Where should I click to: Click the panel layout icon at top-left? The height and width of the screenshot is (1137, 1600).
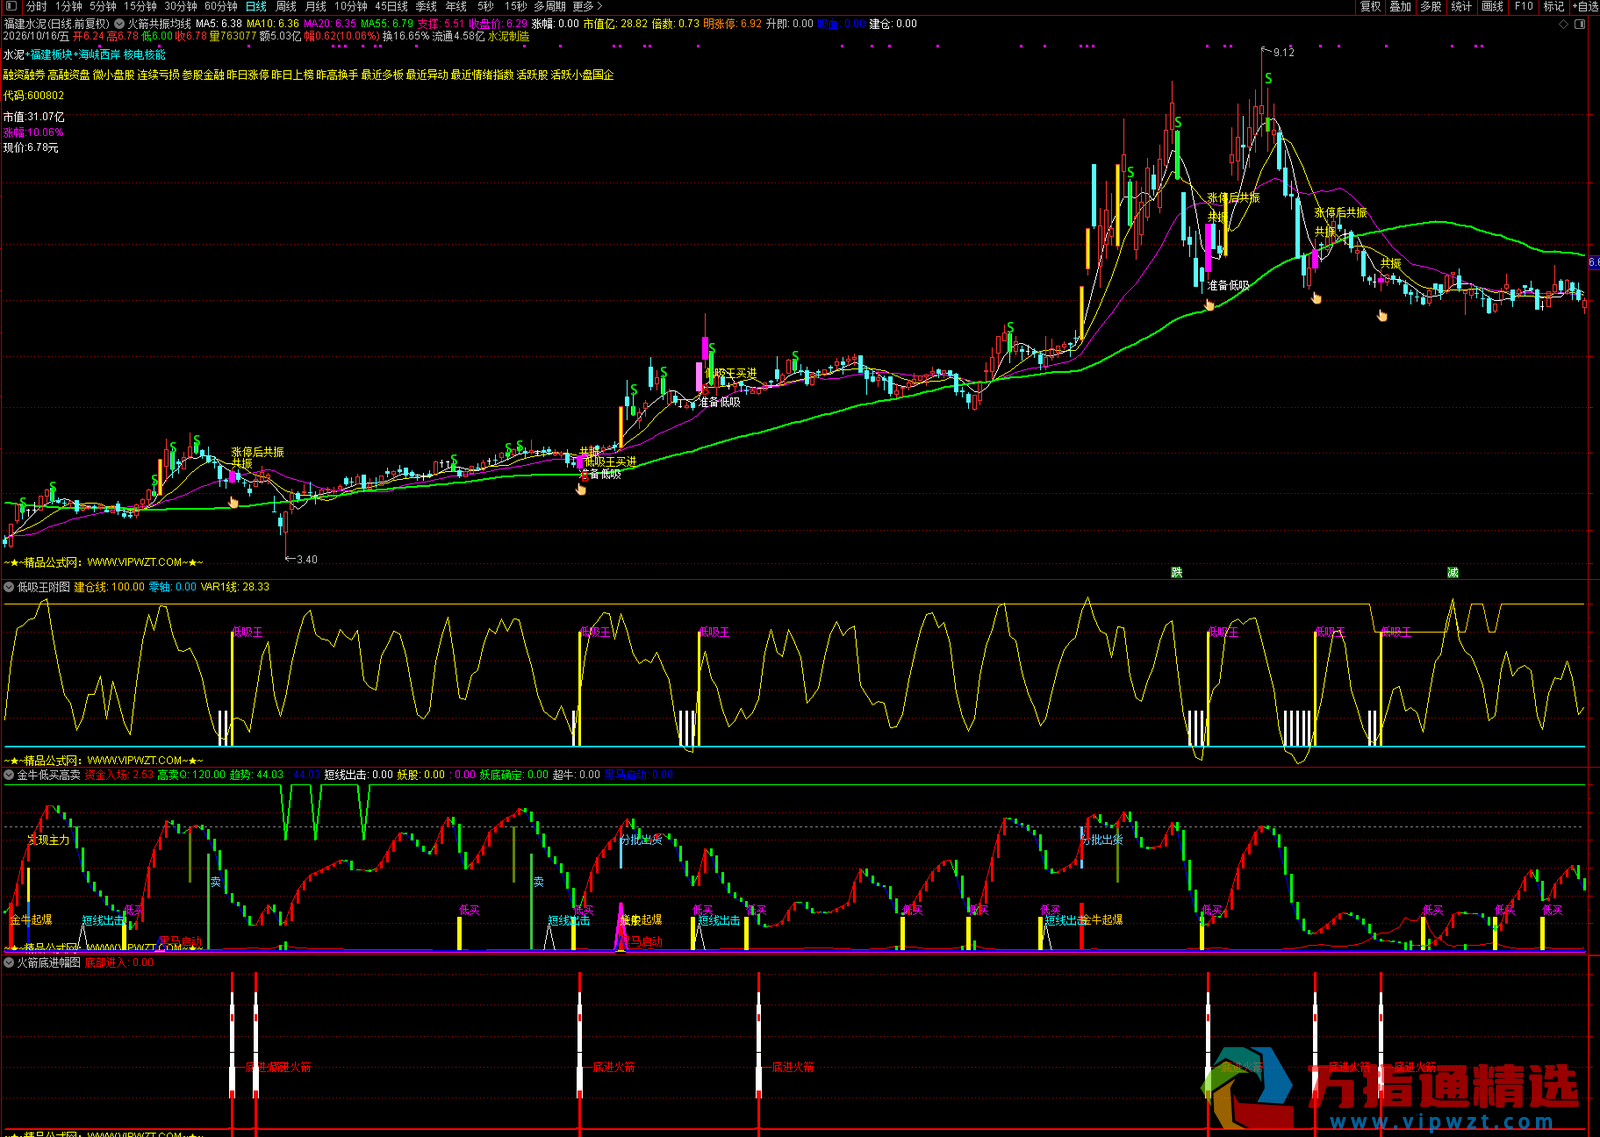coord(11,6)
